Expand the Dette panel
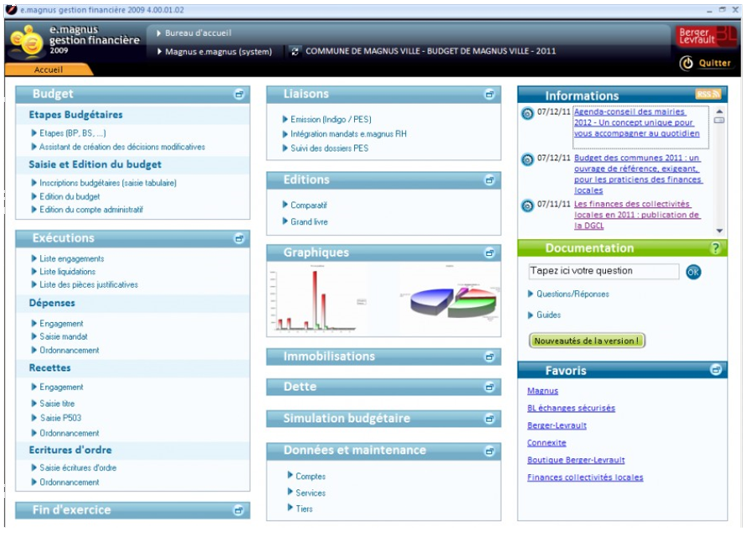746x552 pixels. click(x=490, y=388)
